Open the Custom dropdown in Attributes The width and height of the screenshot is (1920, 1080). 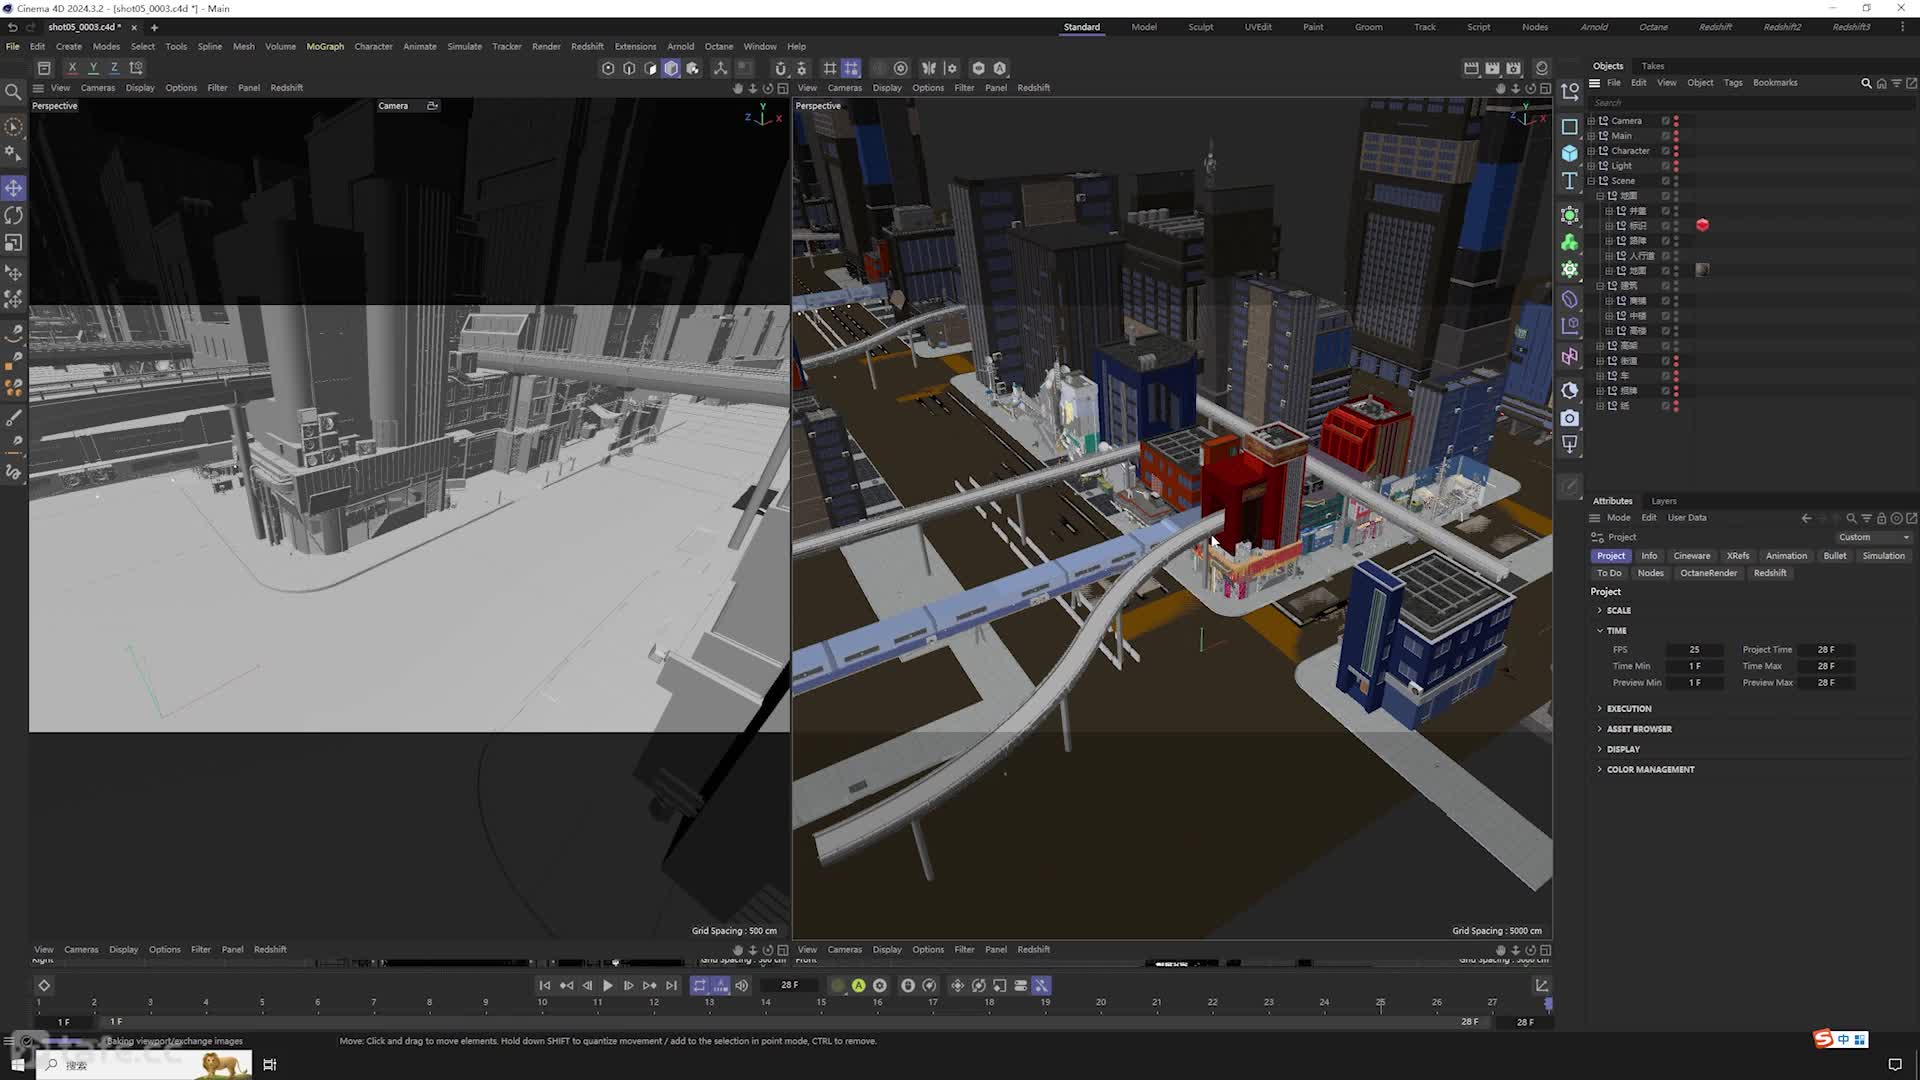pos(1874,537)
